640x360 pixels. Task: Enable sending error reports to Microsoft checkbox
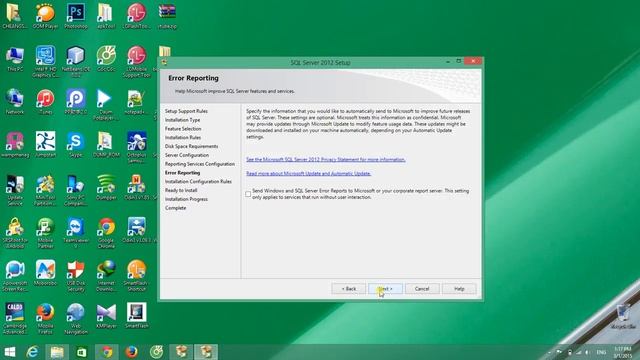[x=248, y=194]
